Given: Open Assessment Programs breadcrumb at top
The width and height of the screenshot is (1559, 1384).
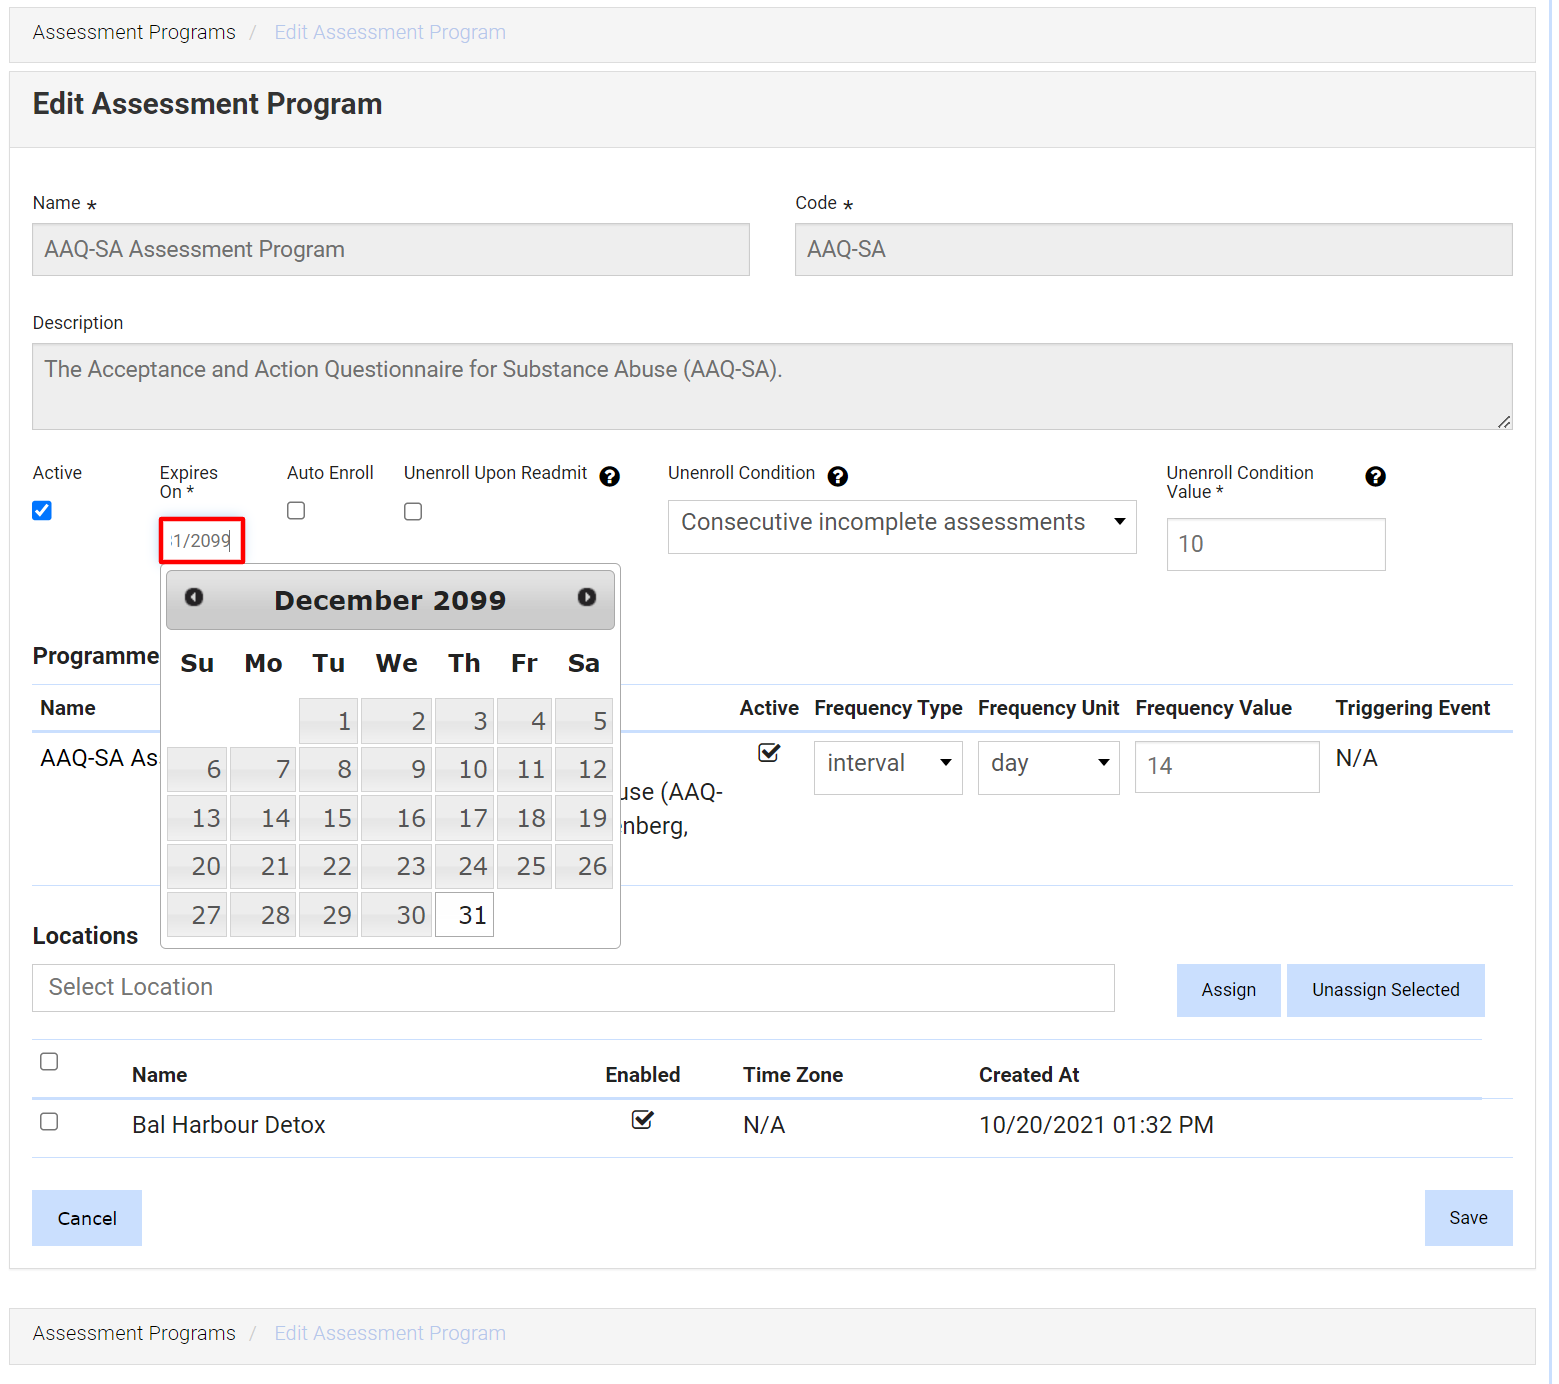Looking at the screenshot, I should [134, 33].
